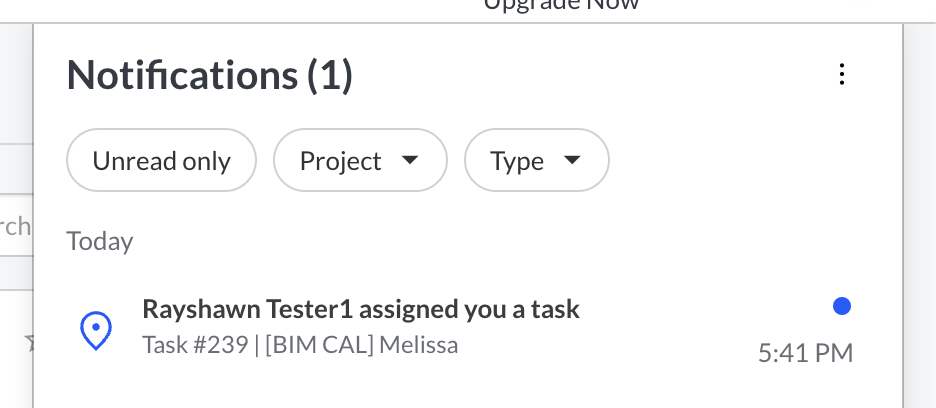936x408 pixels.
Task: Open the notifications three-dot options menu
Action: (842, 75)
